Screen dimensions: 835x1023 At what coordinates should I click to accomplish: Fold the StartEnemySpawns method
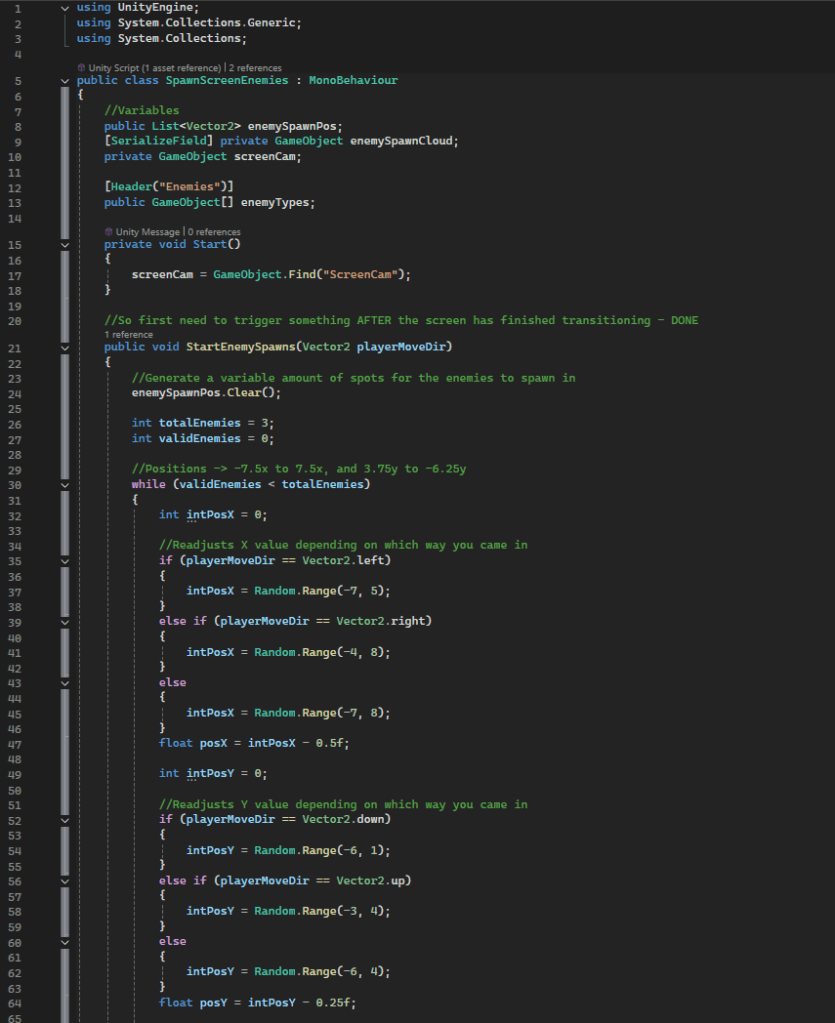coord(65,347)
